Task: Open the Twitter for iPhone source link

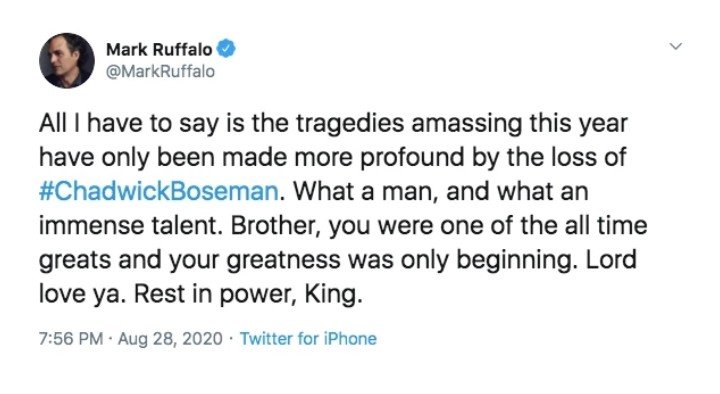Action: pos(308,339)
